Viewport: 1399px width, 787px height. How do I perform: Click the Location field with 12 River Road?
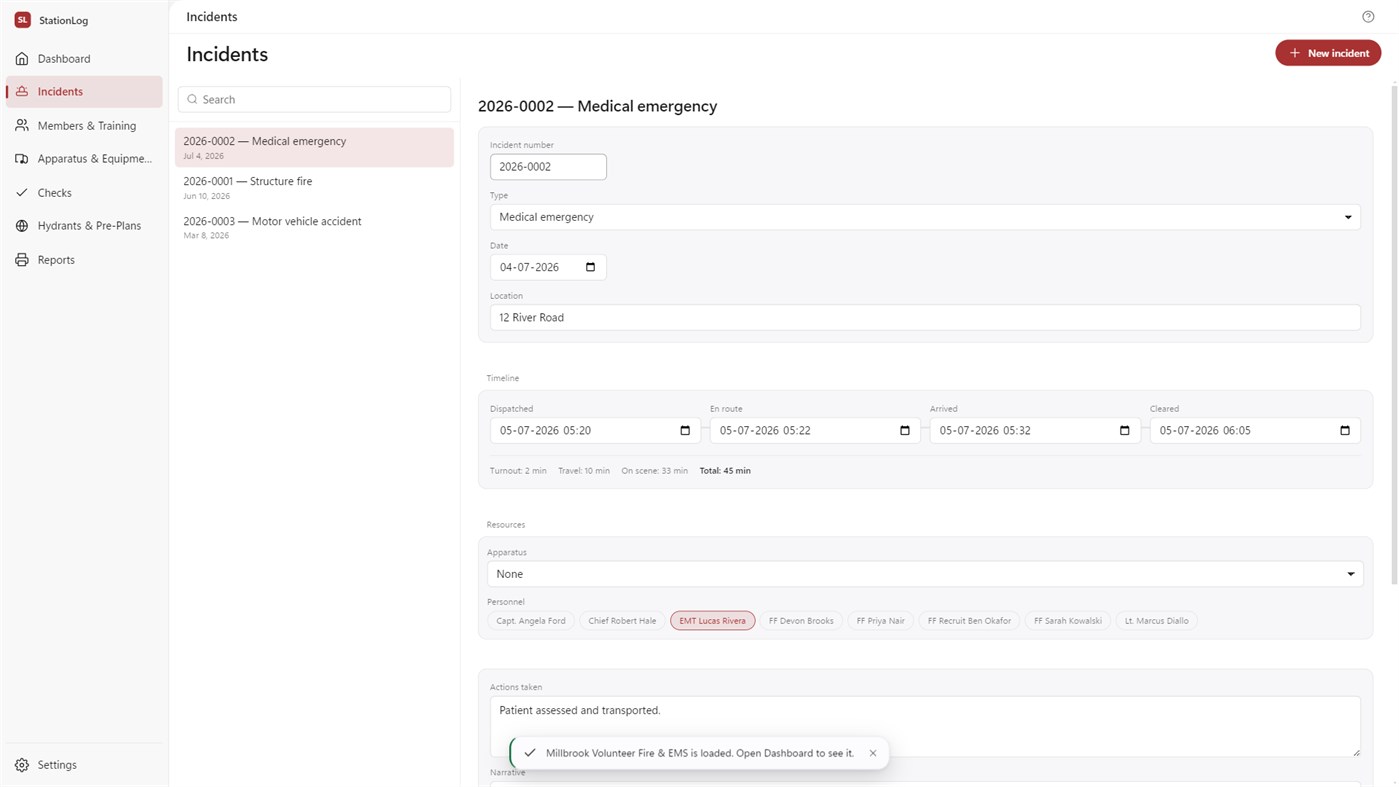[x=925, y=317]
